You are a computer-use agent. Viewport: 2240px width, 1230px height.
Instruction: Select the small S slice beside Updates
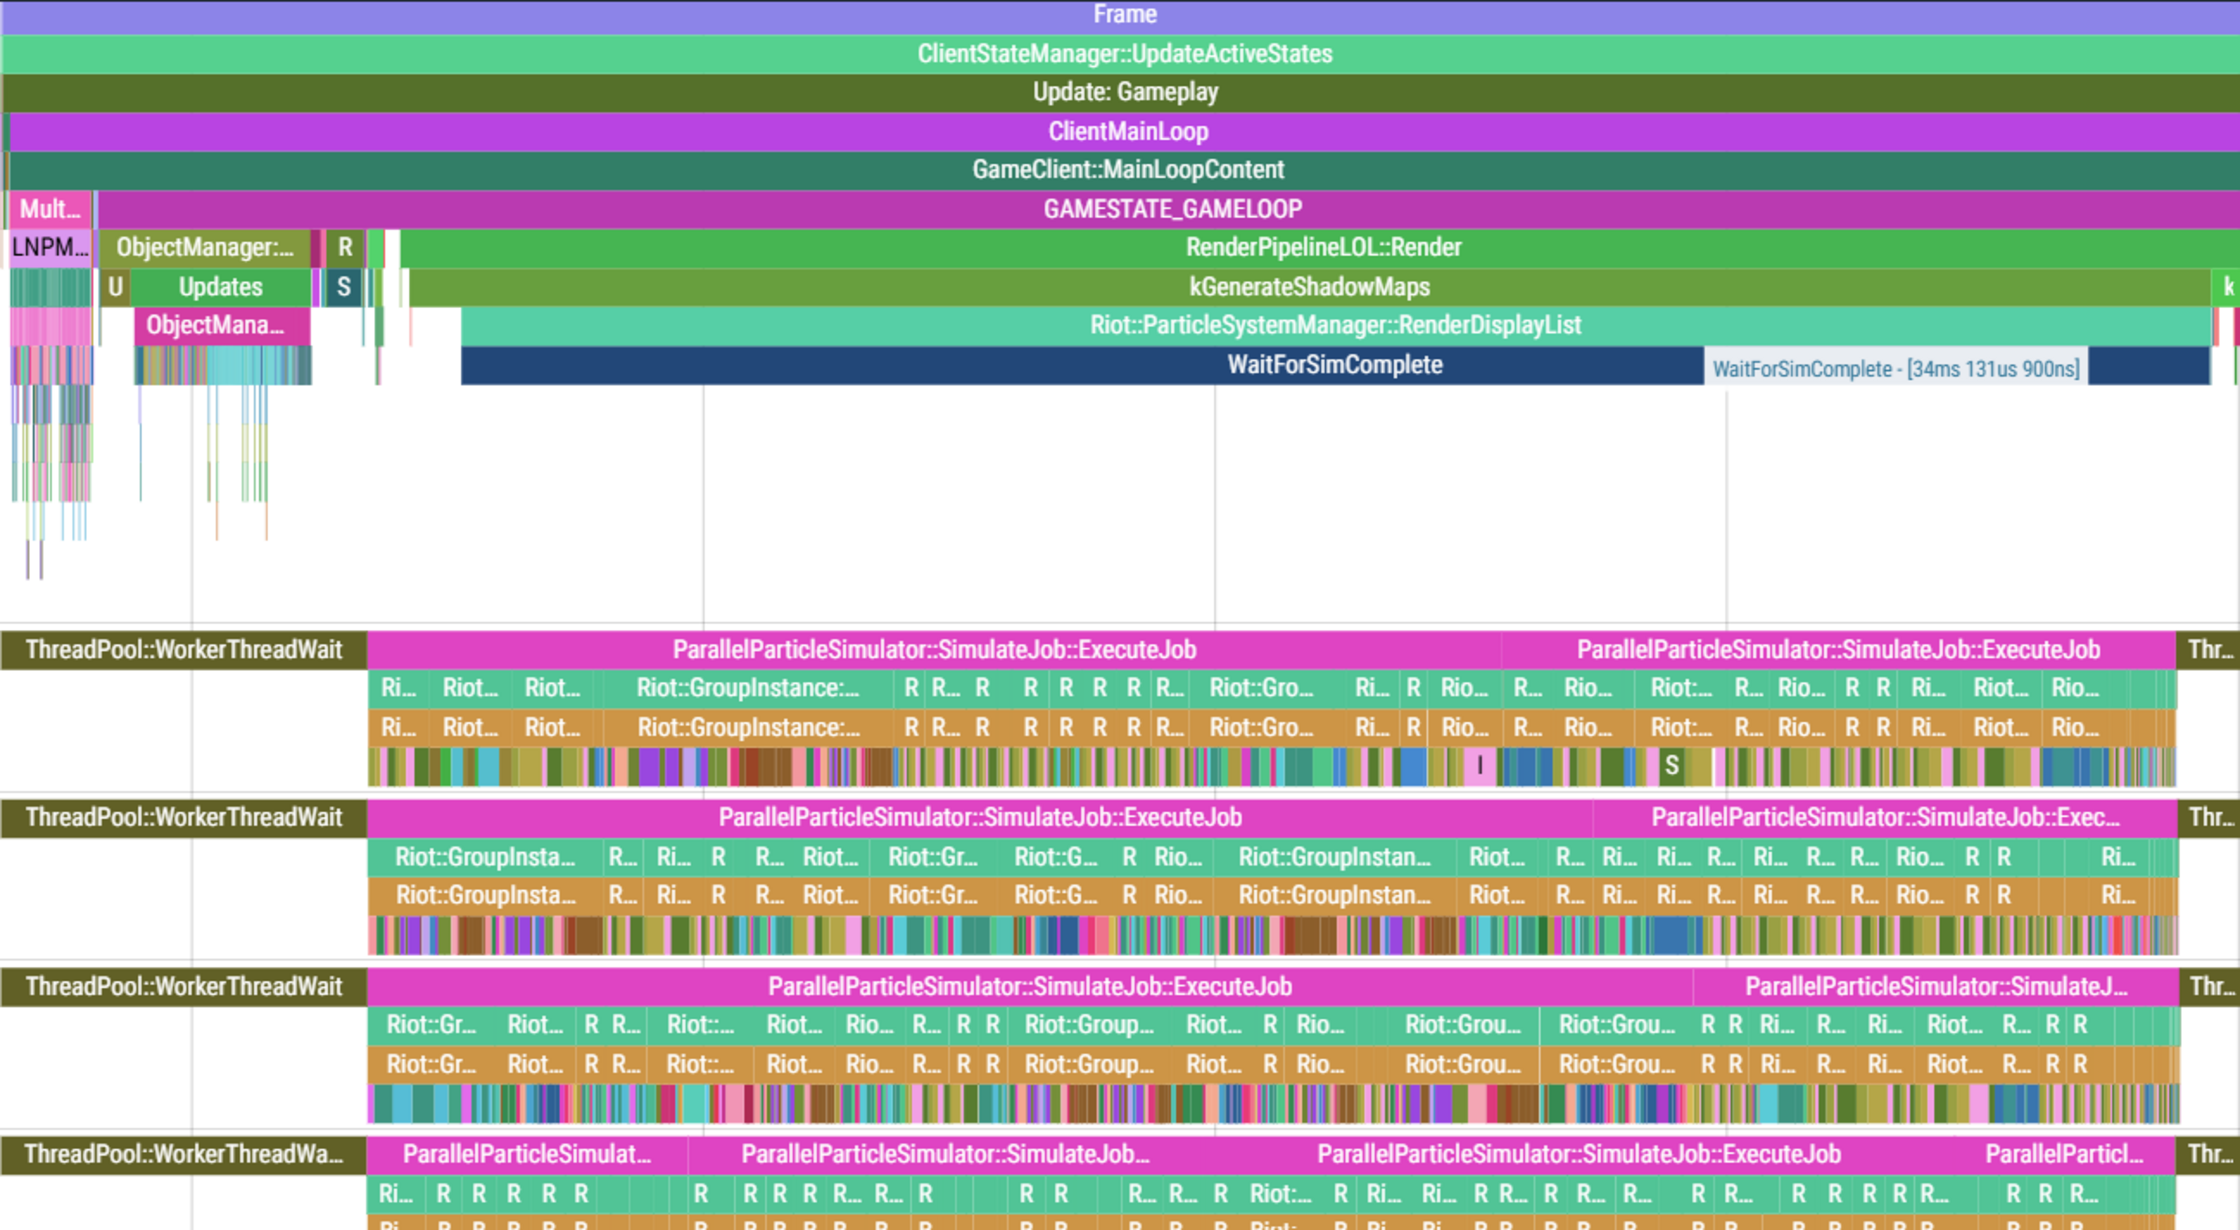343,287
